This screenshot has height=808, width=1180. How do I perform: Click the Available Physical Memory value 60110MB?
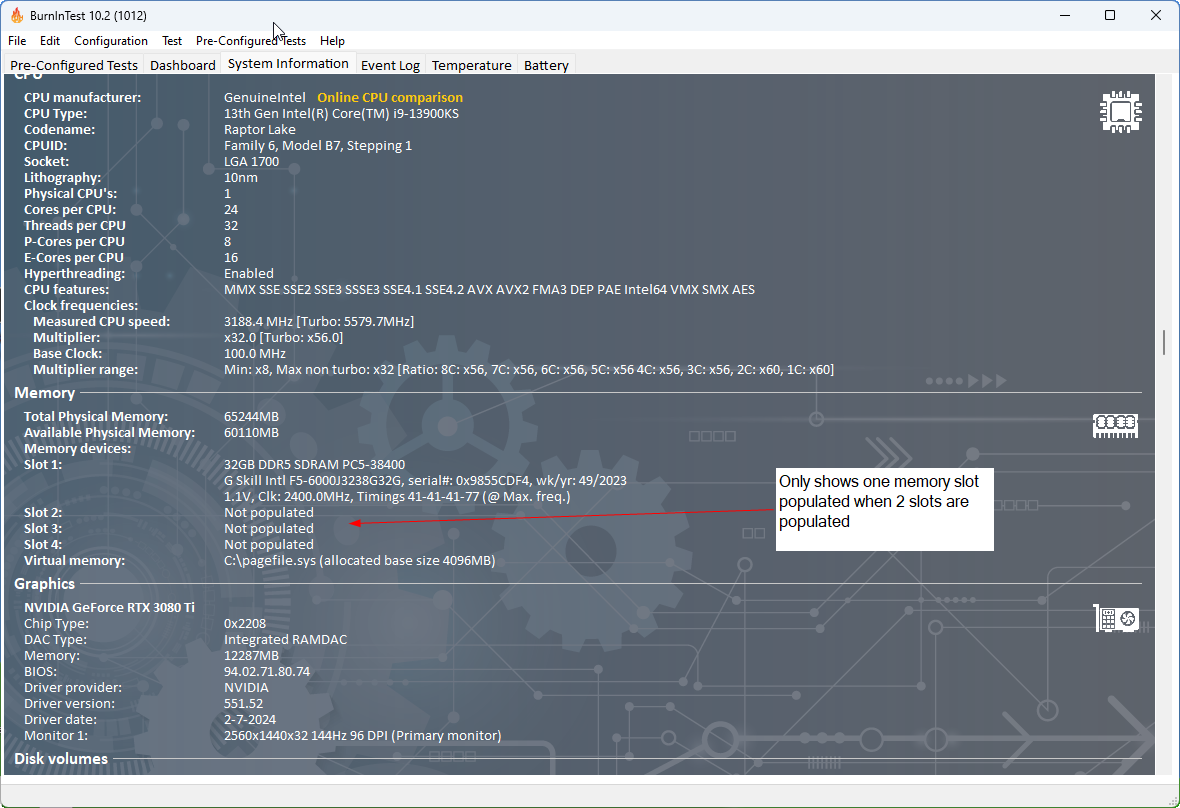[x=251, y=433]
